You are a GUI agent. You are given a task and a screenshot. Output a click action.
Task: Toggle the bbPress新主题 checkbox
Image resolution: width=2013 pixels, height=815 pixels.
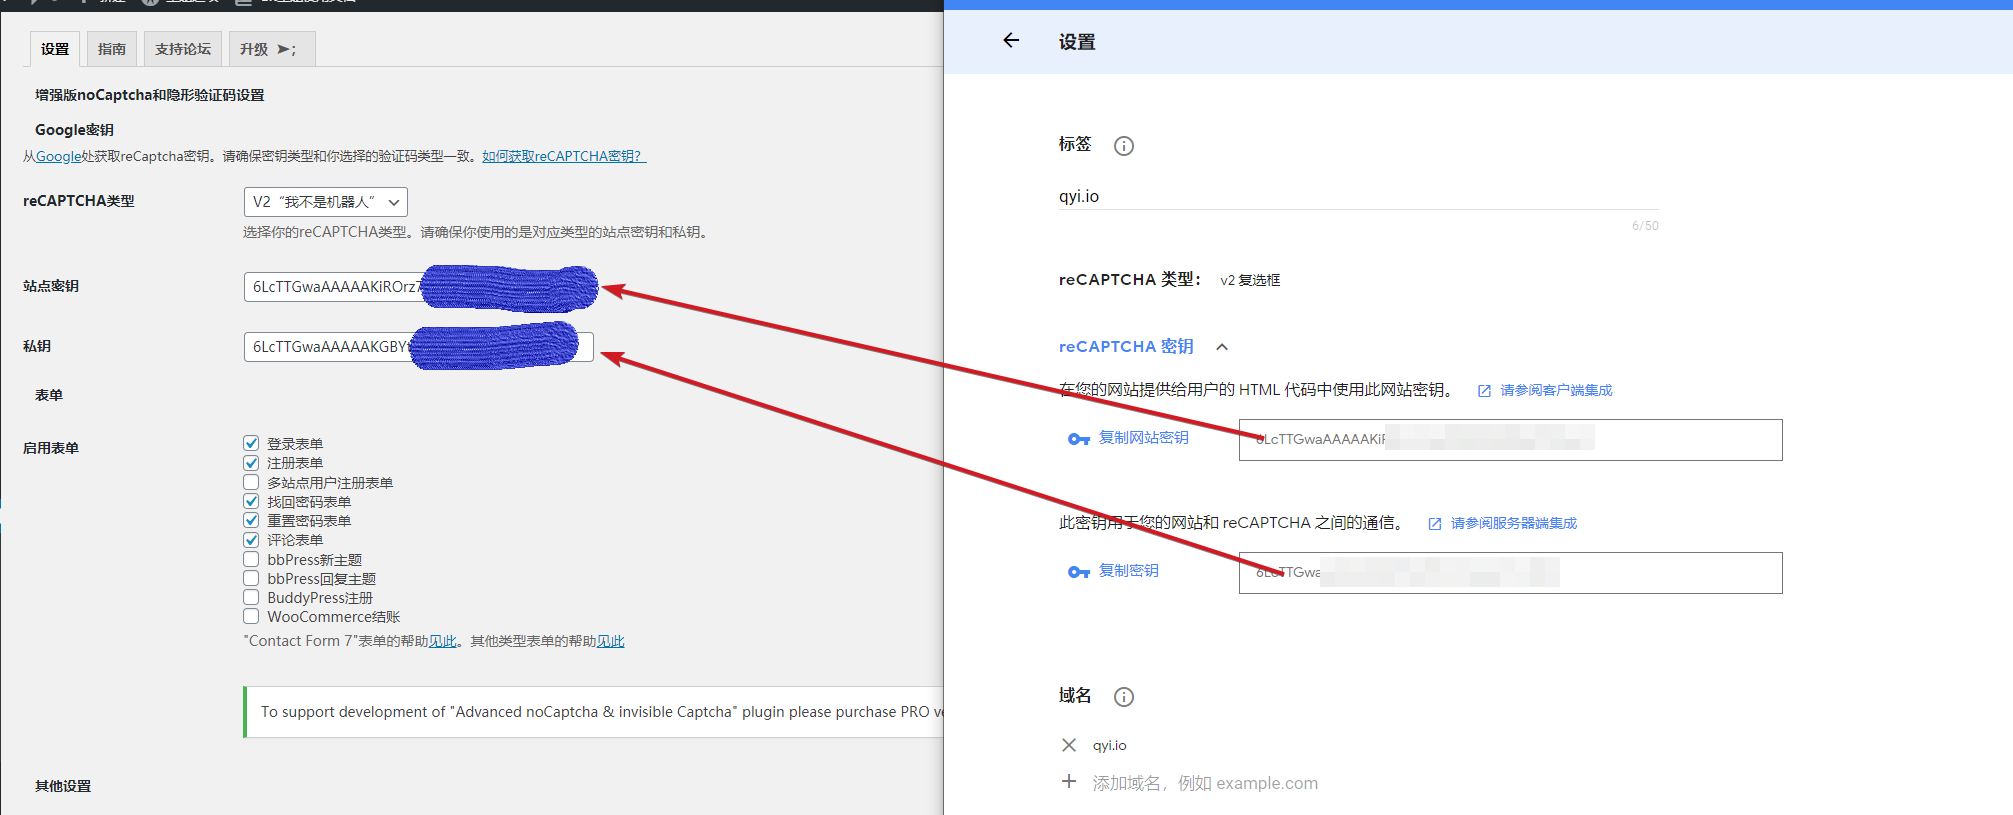pos(251,559)
